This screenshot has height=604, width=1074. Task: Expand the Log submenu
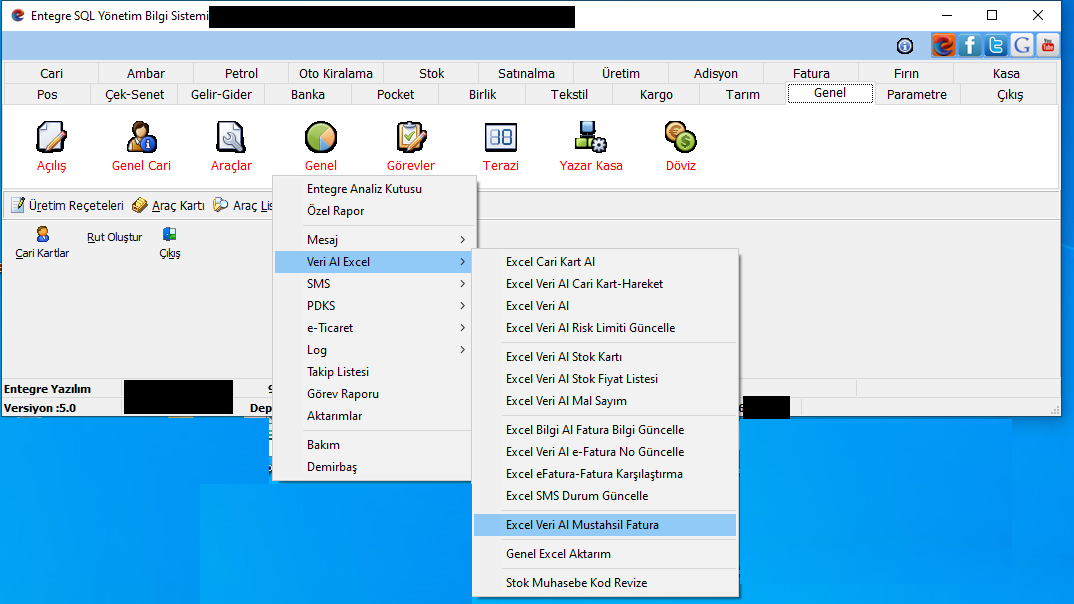[375, 349]
